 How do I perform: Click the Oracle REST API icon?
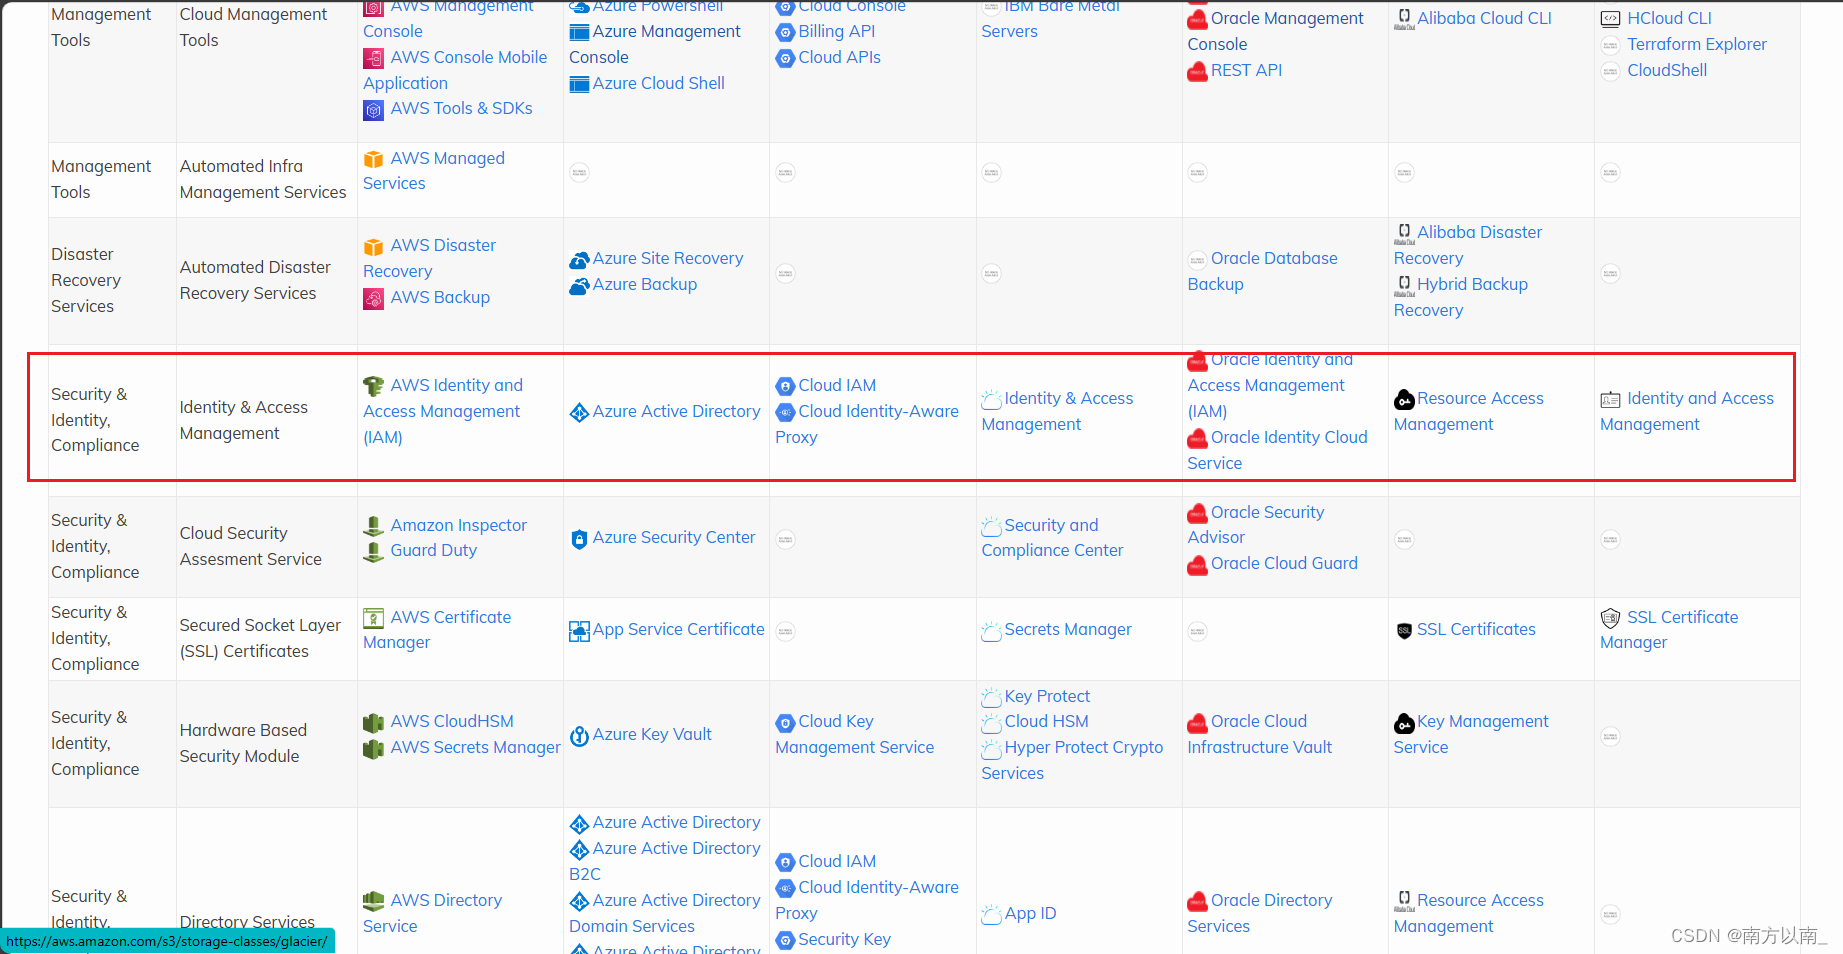[x=1197, y=71]
